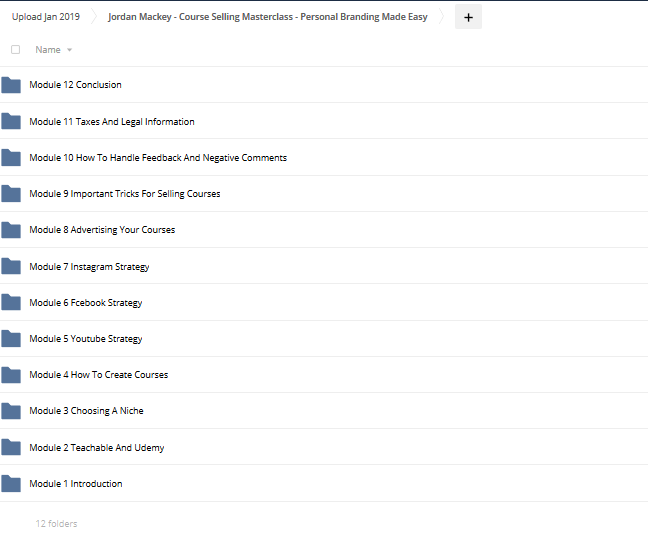Click the folder icon for Module 12 Conclusion
Screen dimensions: 648x543
pyautogui.click(x=11, y=85)
